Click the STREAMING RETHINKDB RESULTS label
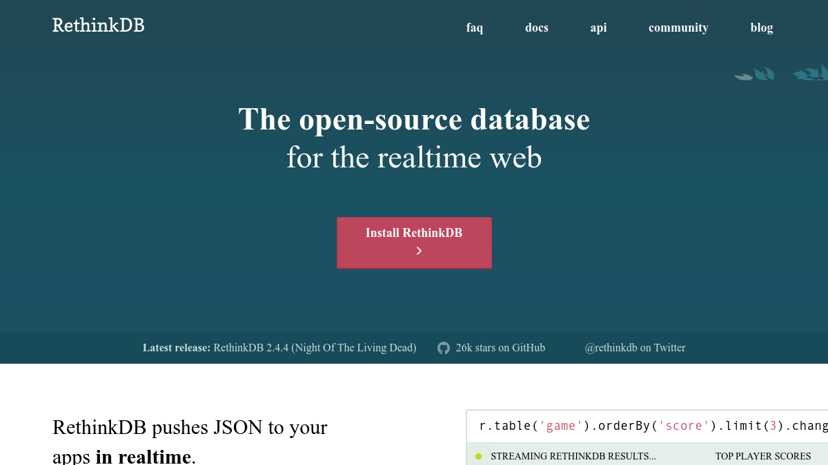Viewport: 828px width, 465px height. click(x=573, y=456)
